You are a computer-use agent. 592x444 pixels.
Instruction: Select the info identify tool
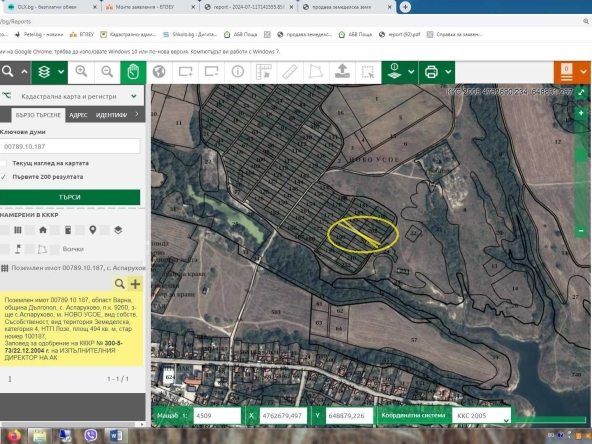click(237, 72)
